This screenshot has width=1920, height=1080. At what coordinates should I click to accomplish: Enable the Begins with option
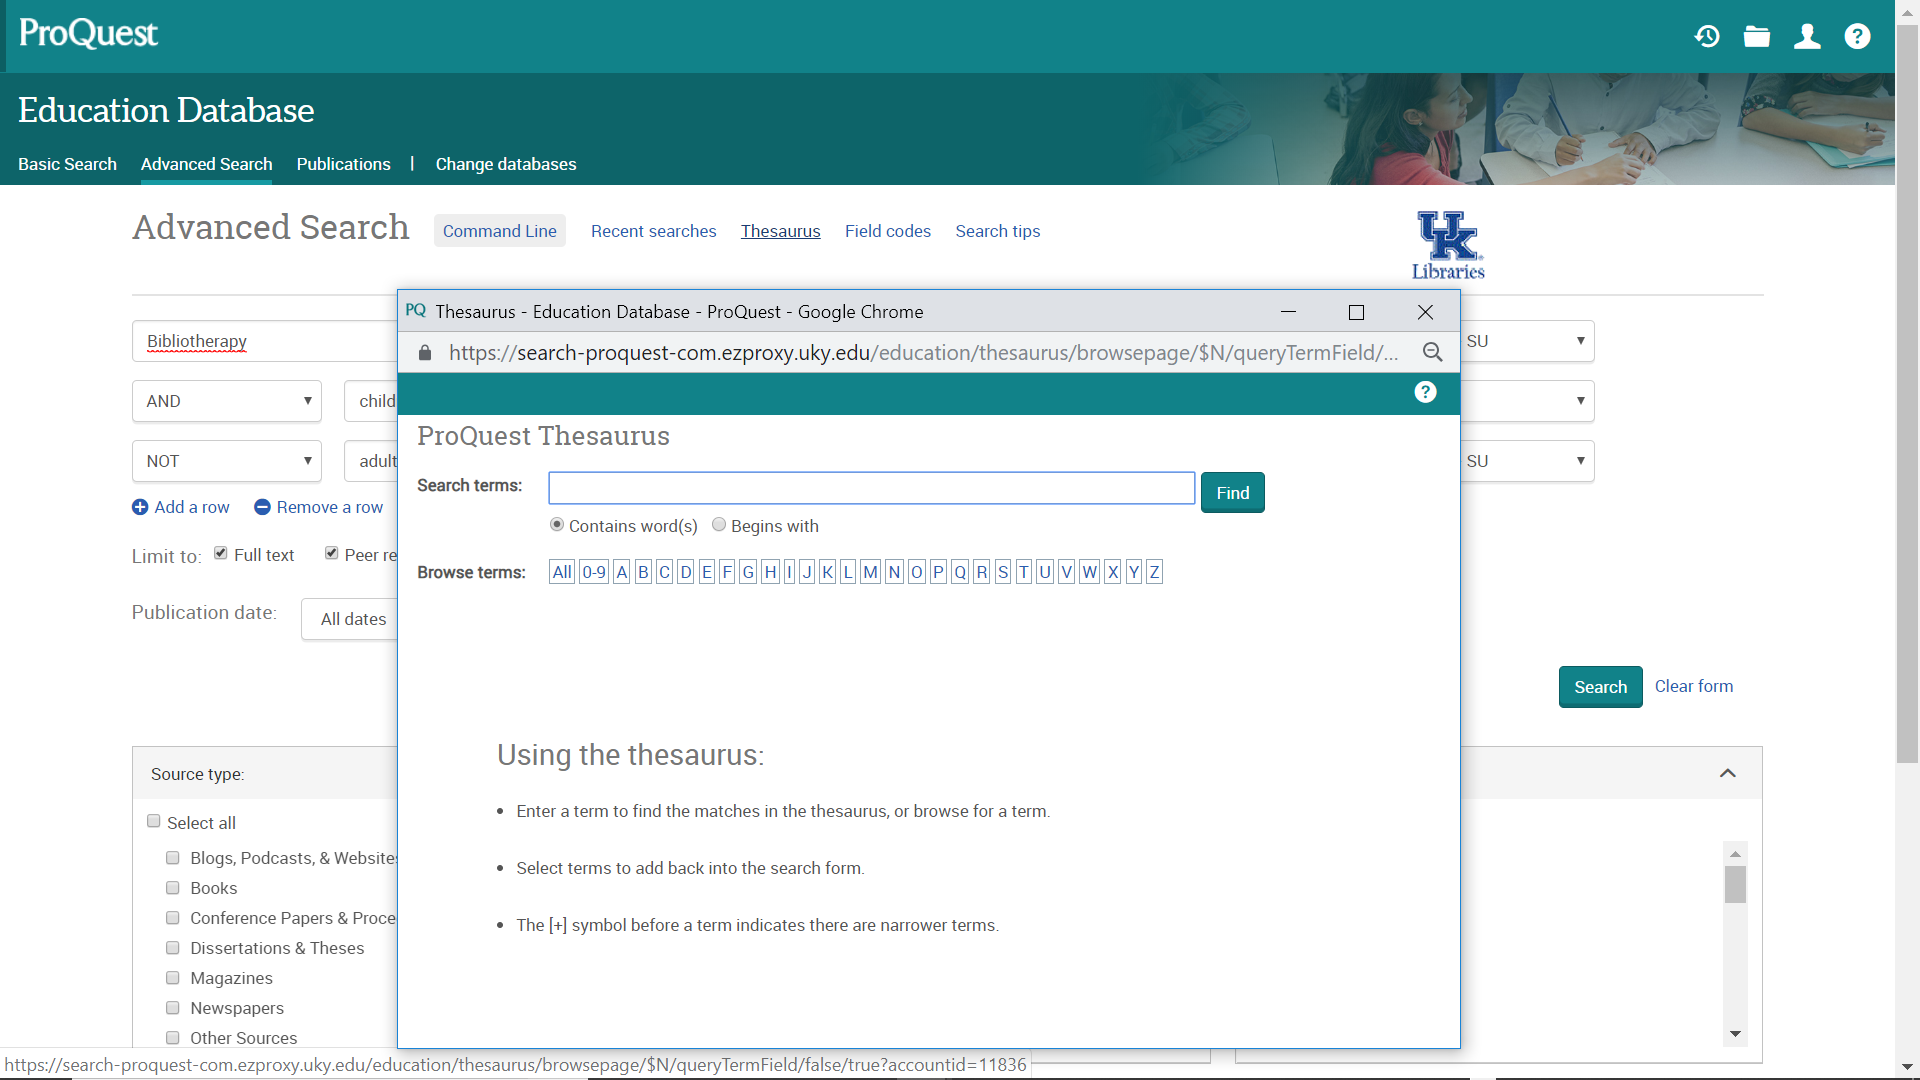719,524
